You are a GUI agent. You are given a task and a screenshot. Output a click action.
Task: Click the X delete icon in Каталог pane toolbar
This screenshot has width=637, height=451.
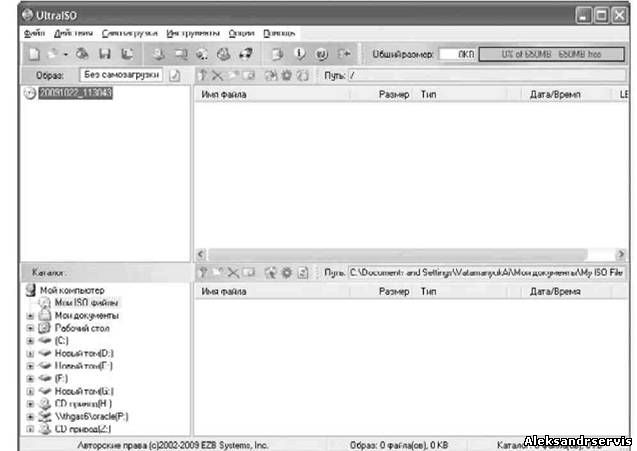[233, 272]
